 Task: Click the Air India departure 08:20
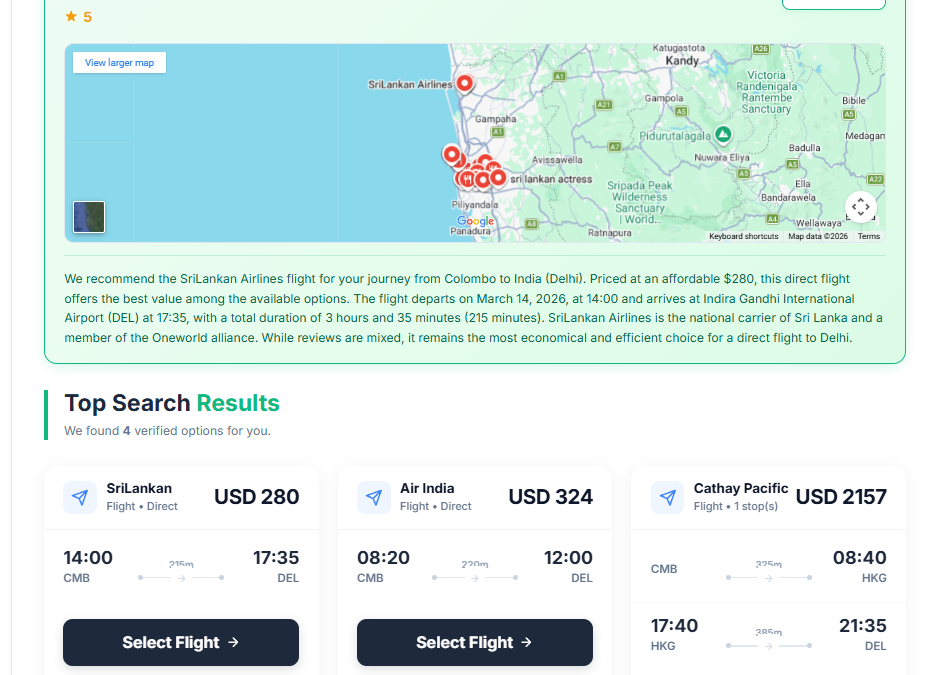point(383,558)
